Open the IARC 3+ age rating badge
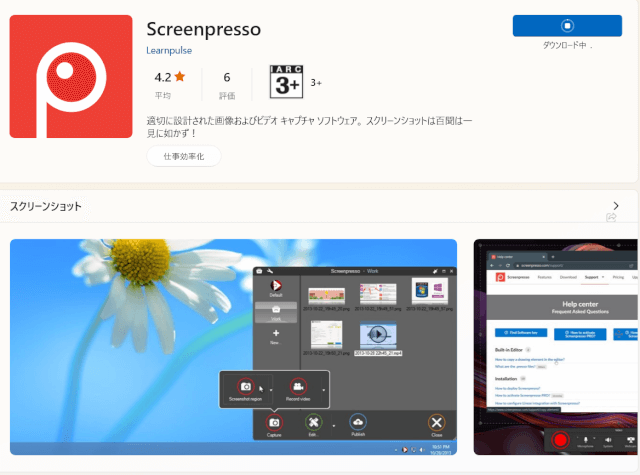This screenshot has height=475, width=640. 286,81
